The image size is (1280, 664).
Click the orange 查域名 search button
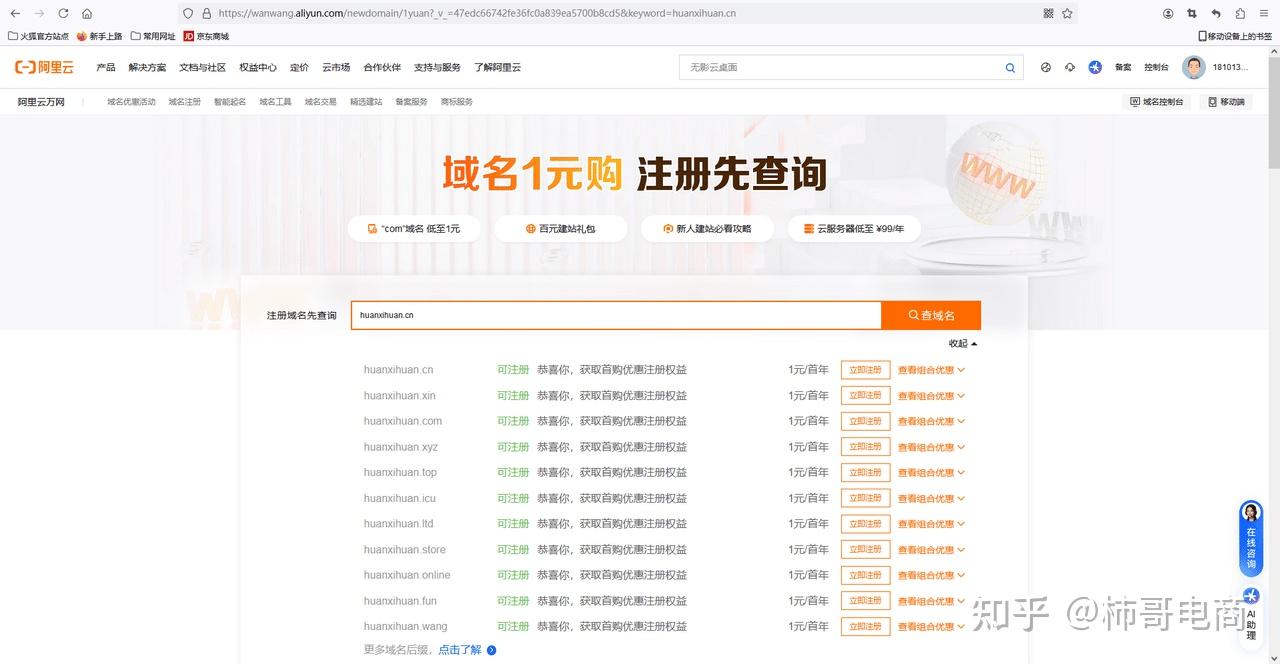[931, 315]
